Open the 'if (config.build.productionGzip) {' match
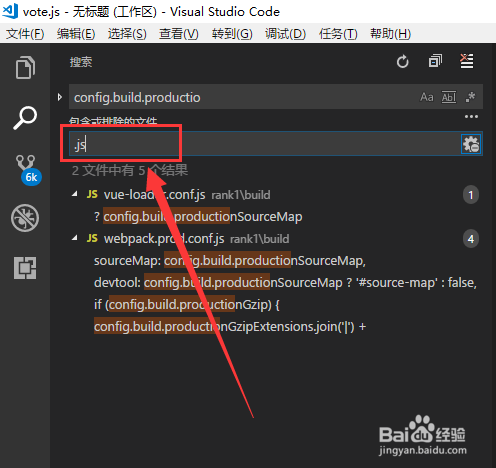 [187, 305]
